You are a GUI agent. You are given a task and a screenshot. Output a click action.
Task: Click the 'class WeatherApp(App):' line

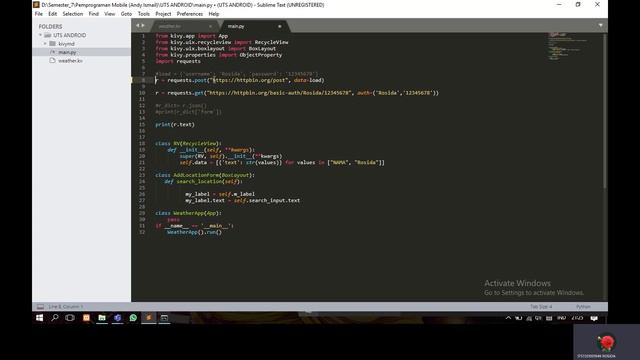point(188,213)
